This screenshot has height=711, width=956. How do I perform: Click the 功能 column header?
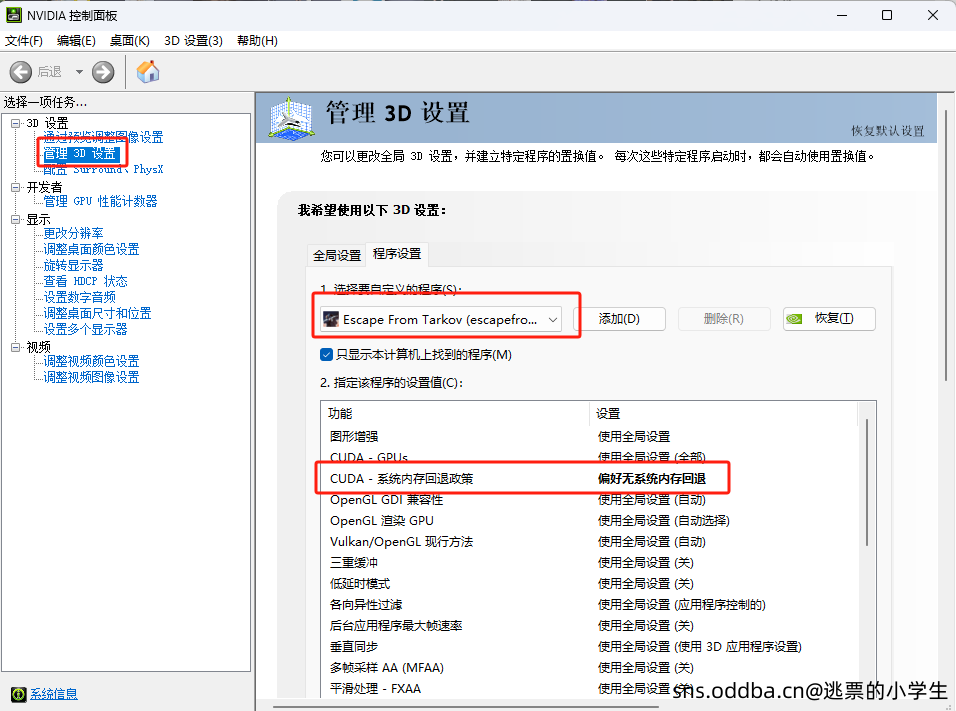455,413
